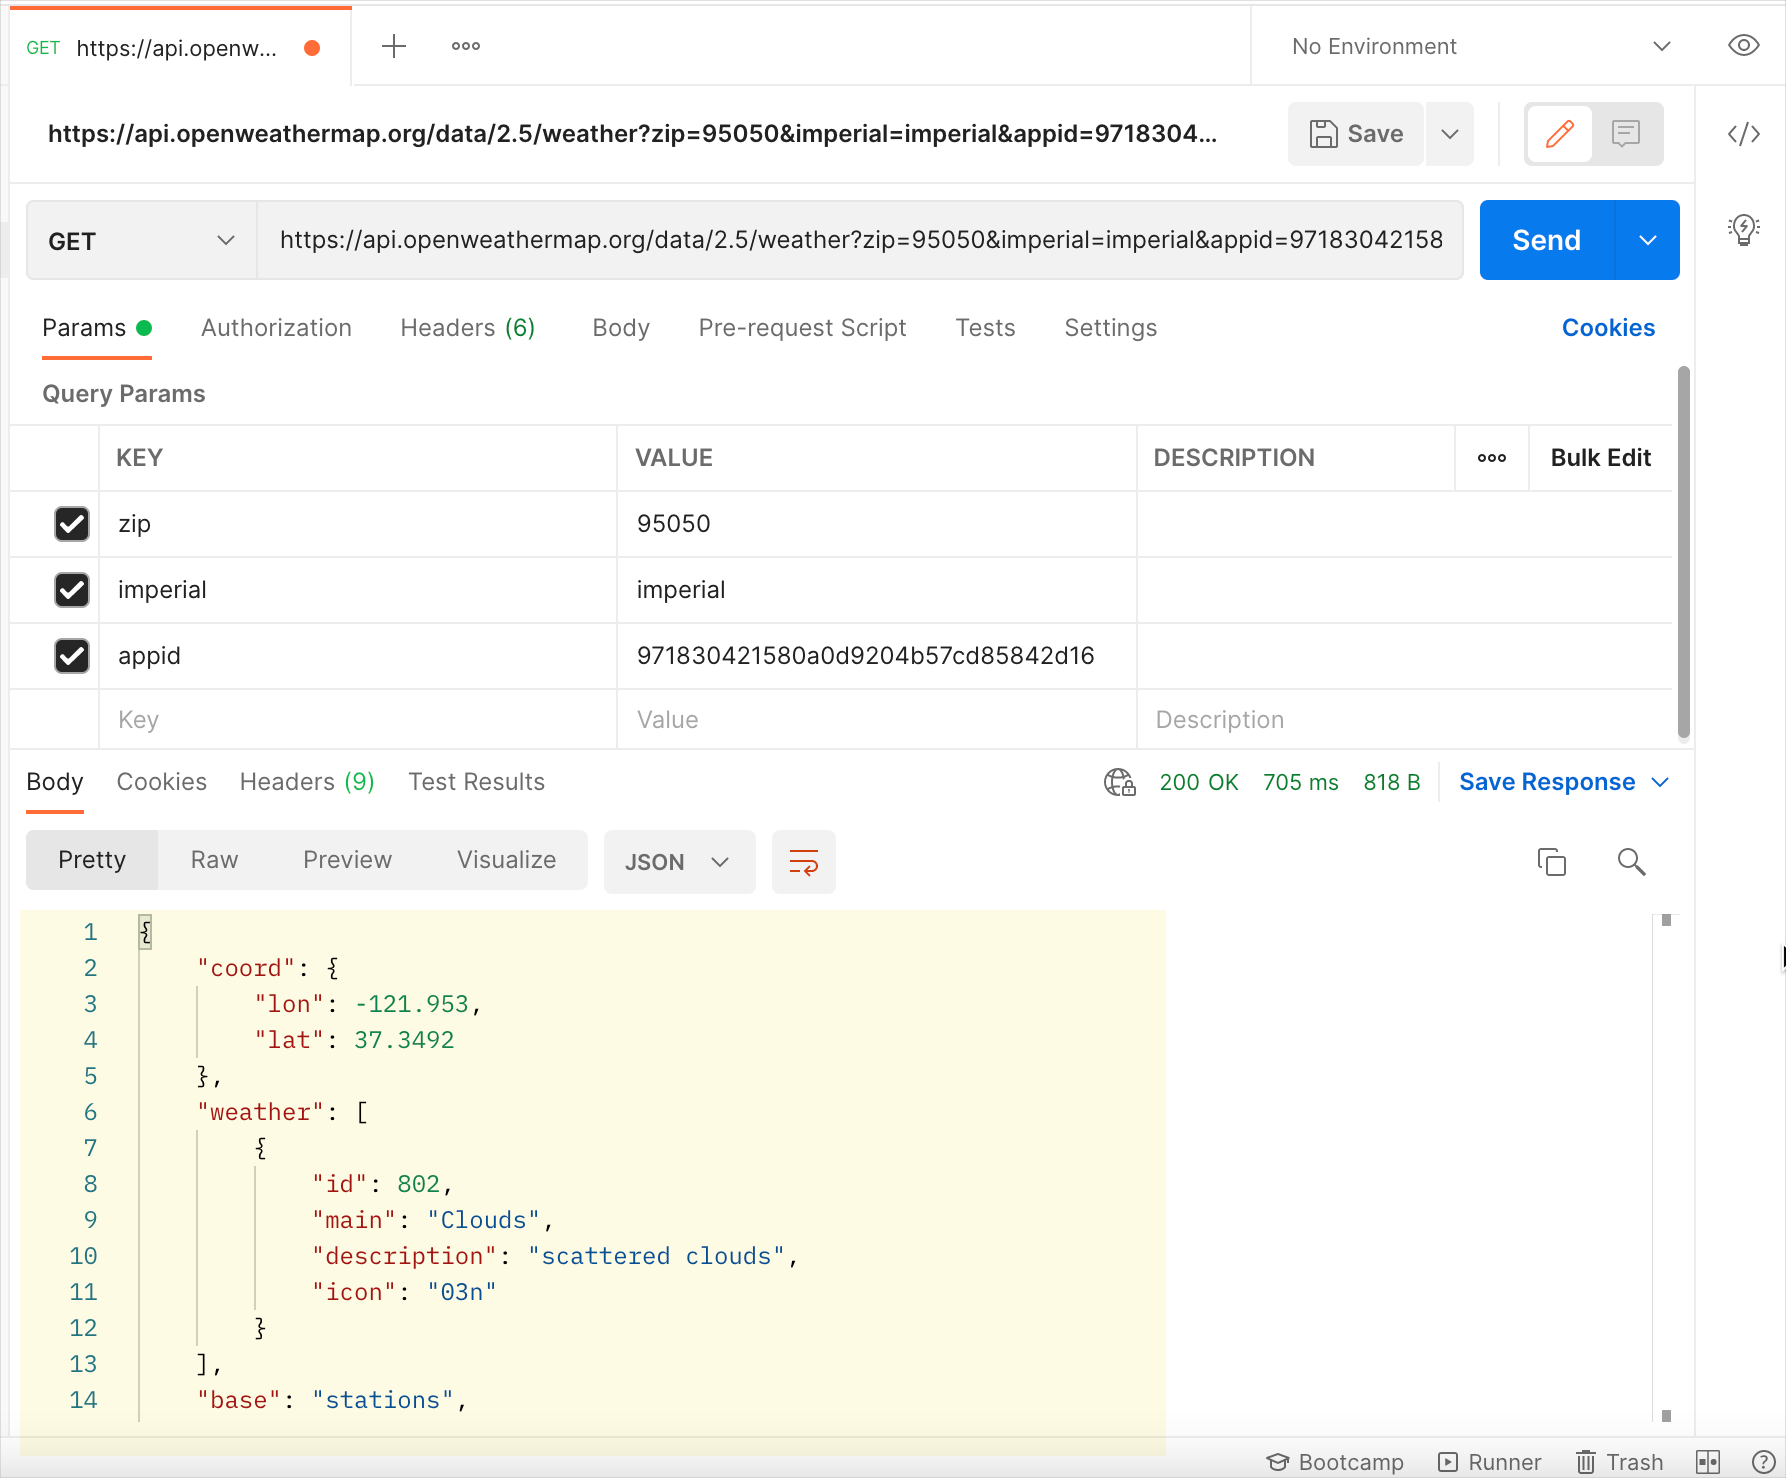Screen dimensions: 1786x1478
Task: Click the comment icon next to Save
Action: coord(1626,133)
